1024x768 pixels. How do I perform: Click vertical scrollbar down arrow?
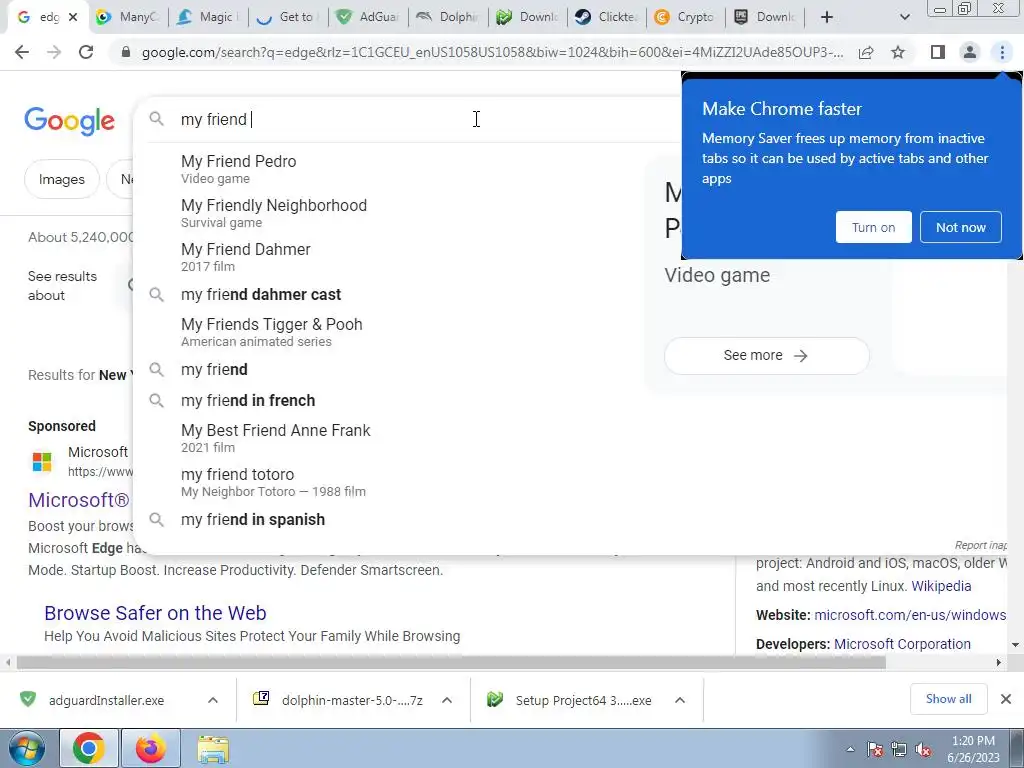pyautogui.click(x=1016, y=645)
